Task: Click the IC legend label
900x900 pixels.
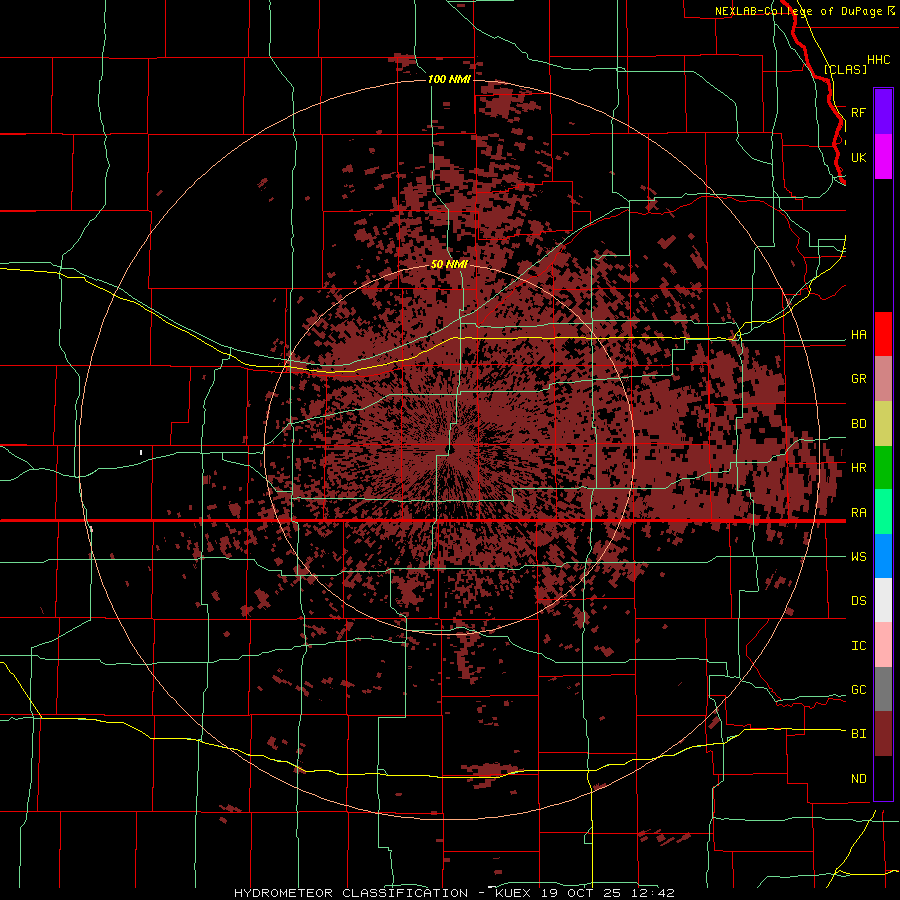Action: click(x=858, y=645)
